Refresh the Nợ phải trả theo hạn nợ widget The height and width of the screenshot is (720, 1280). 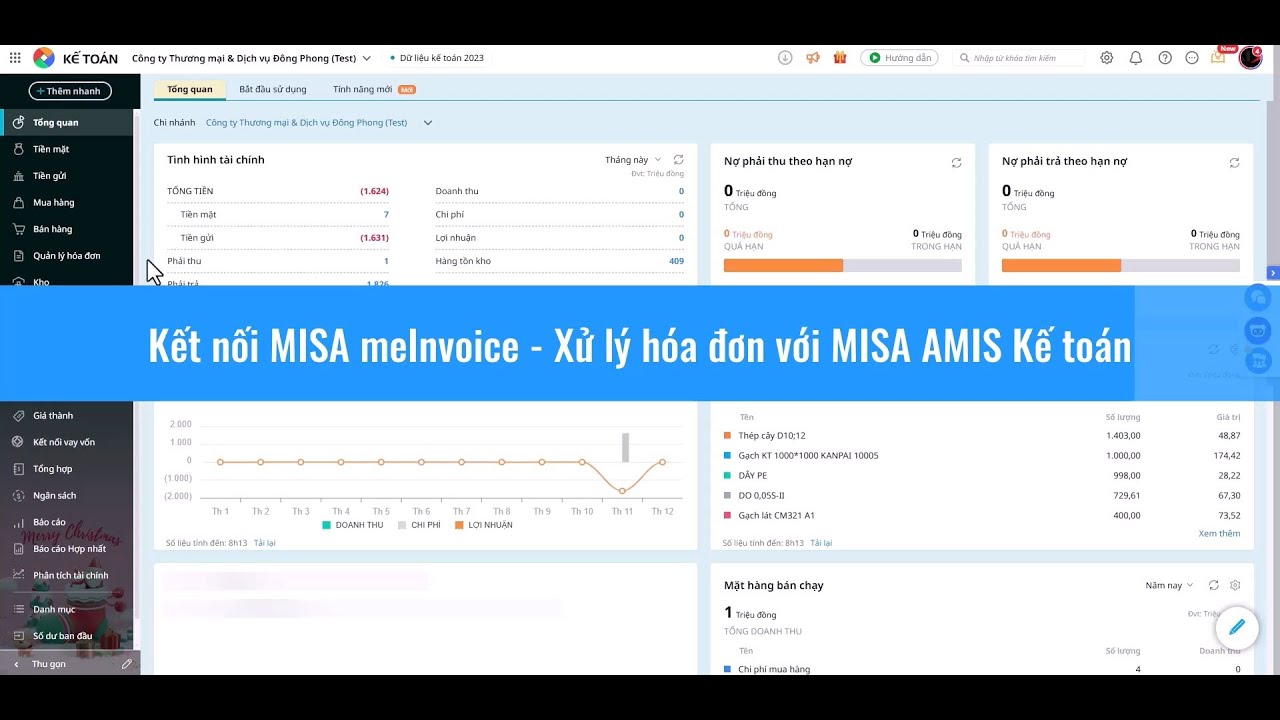click(1235, 162)
